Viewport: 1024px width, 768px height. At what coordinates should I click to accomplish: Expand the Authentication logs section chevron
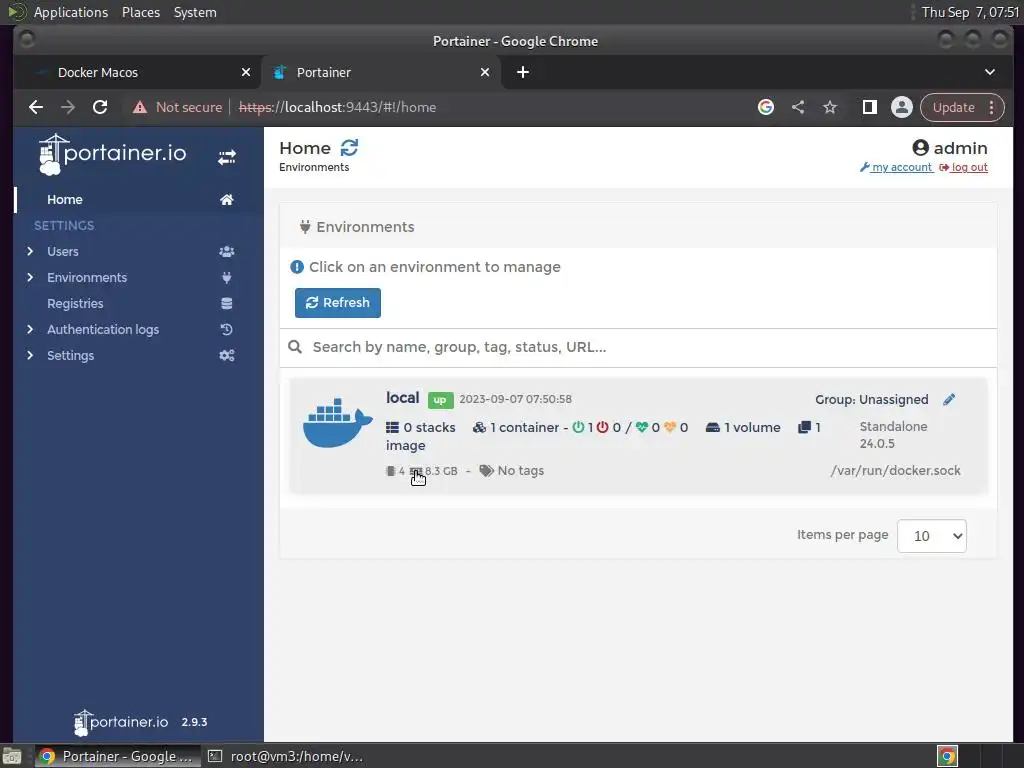[30, 330]
